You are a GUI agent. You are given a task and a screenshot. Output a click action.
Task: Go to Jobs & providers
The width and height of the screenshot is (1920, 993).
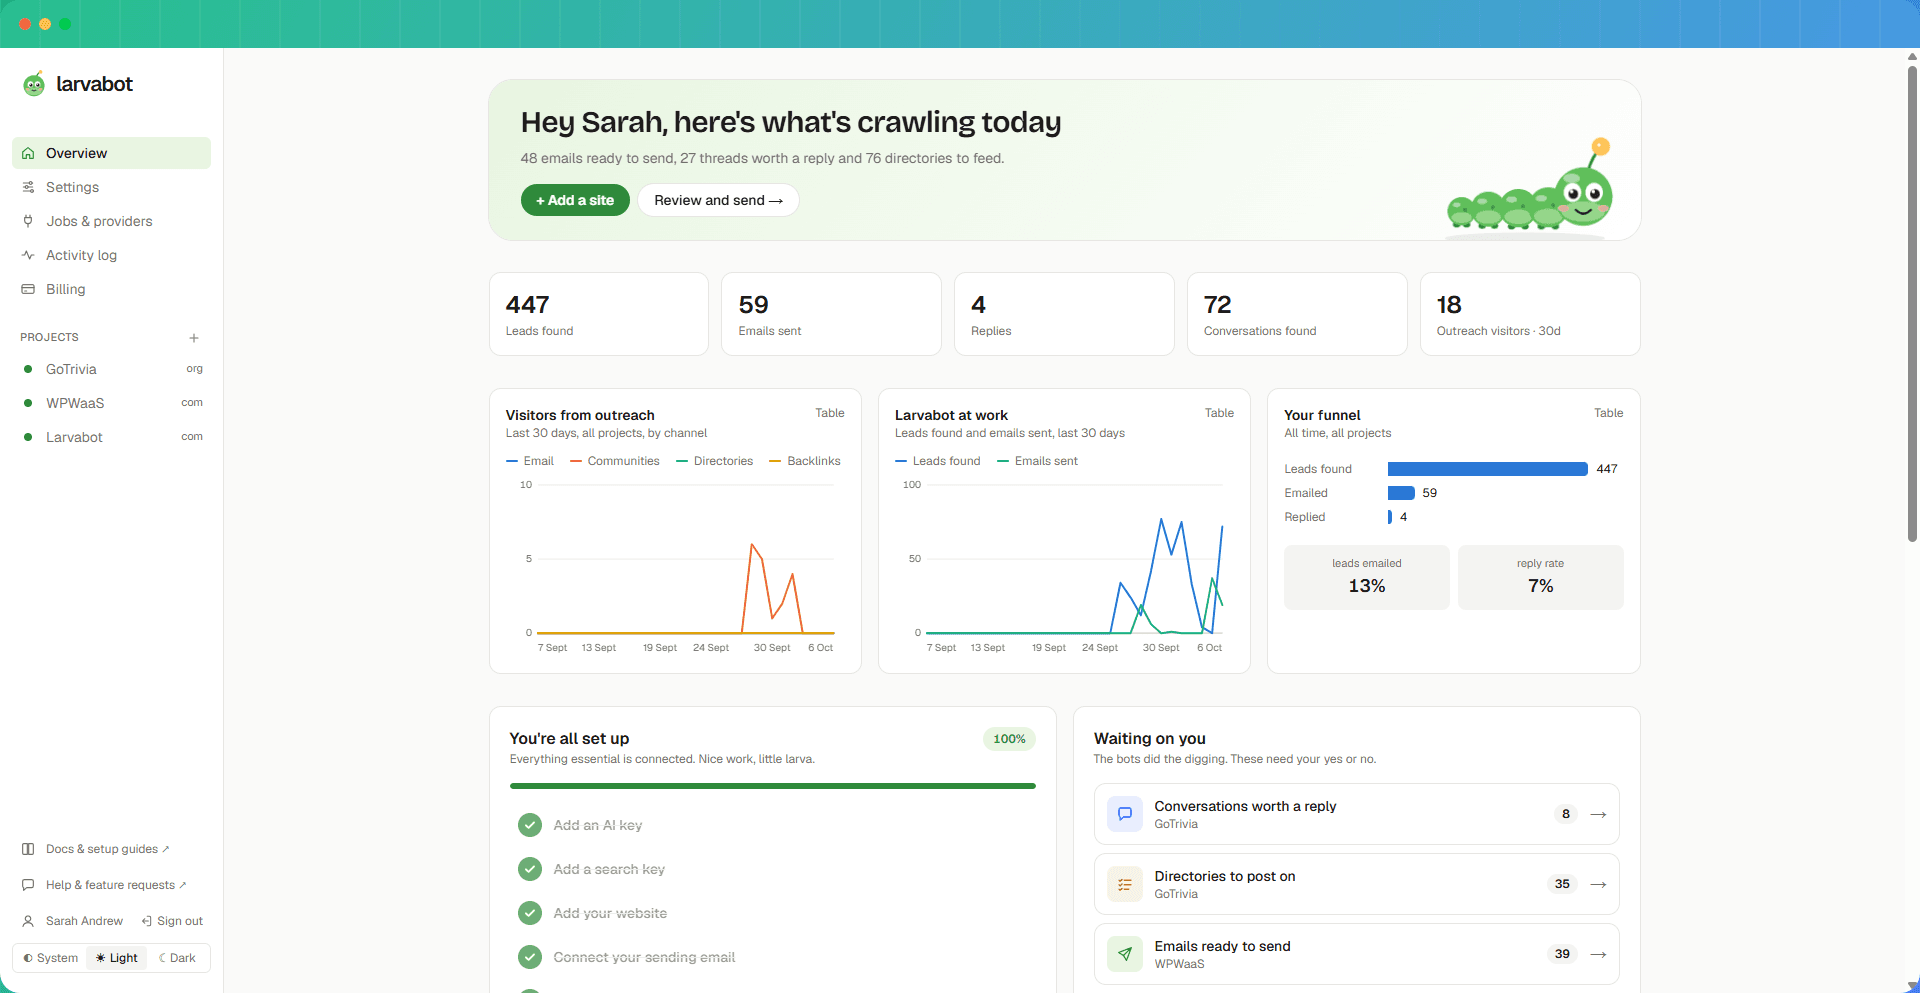click(x=111, y=221)
